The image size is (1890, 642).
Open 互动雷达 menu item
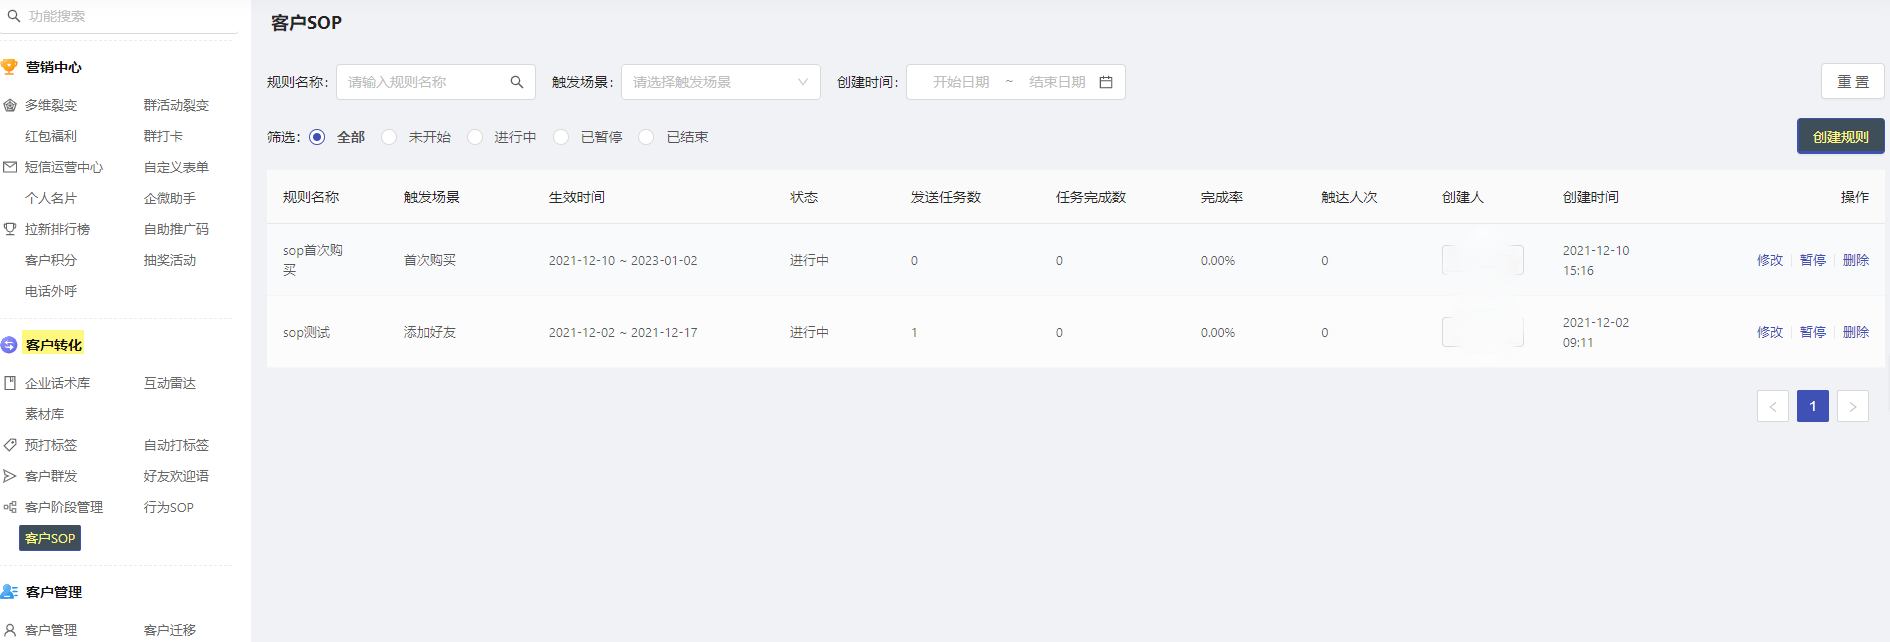(x=170, y=383)
